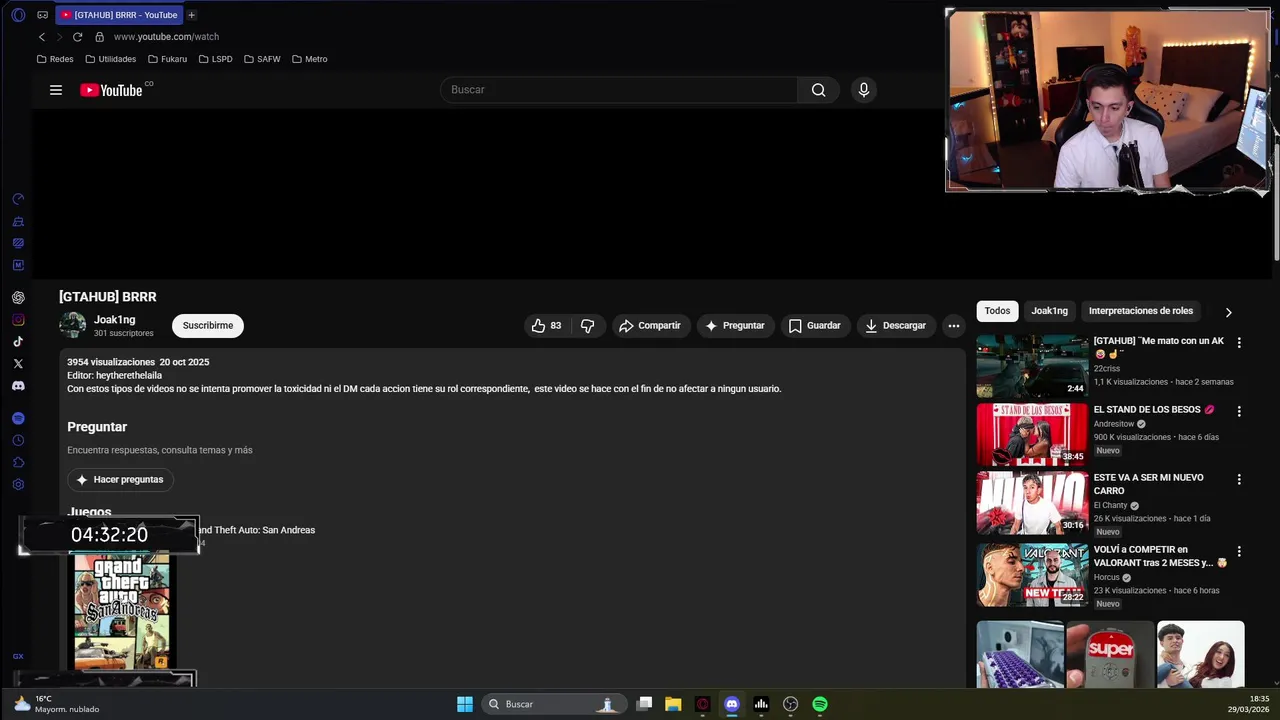Open options for ESTE VA A SER MI NUEVO CARRO
The height and width of the screenshot is (720, 1280).
click(x=1239, y=480)
